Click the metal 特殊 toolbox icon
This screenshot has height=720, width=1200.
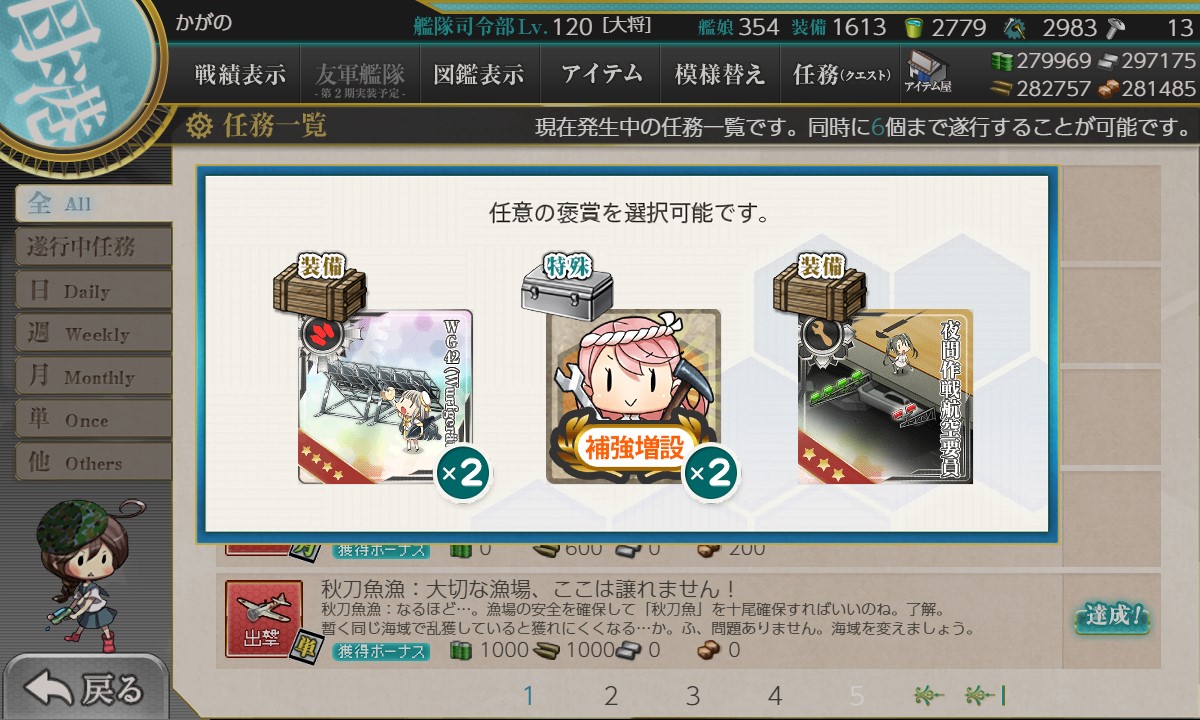click(568, 283)
